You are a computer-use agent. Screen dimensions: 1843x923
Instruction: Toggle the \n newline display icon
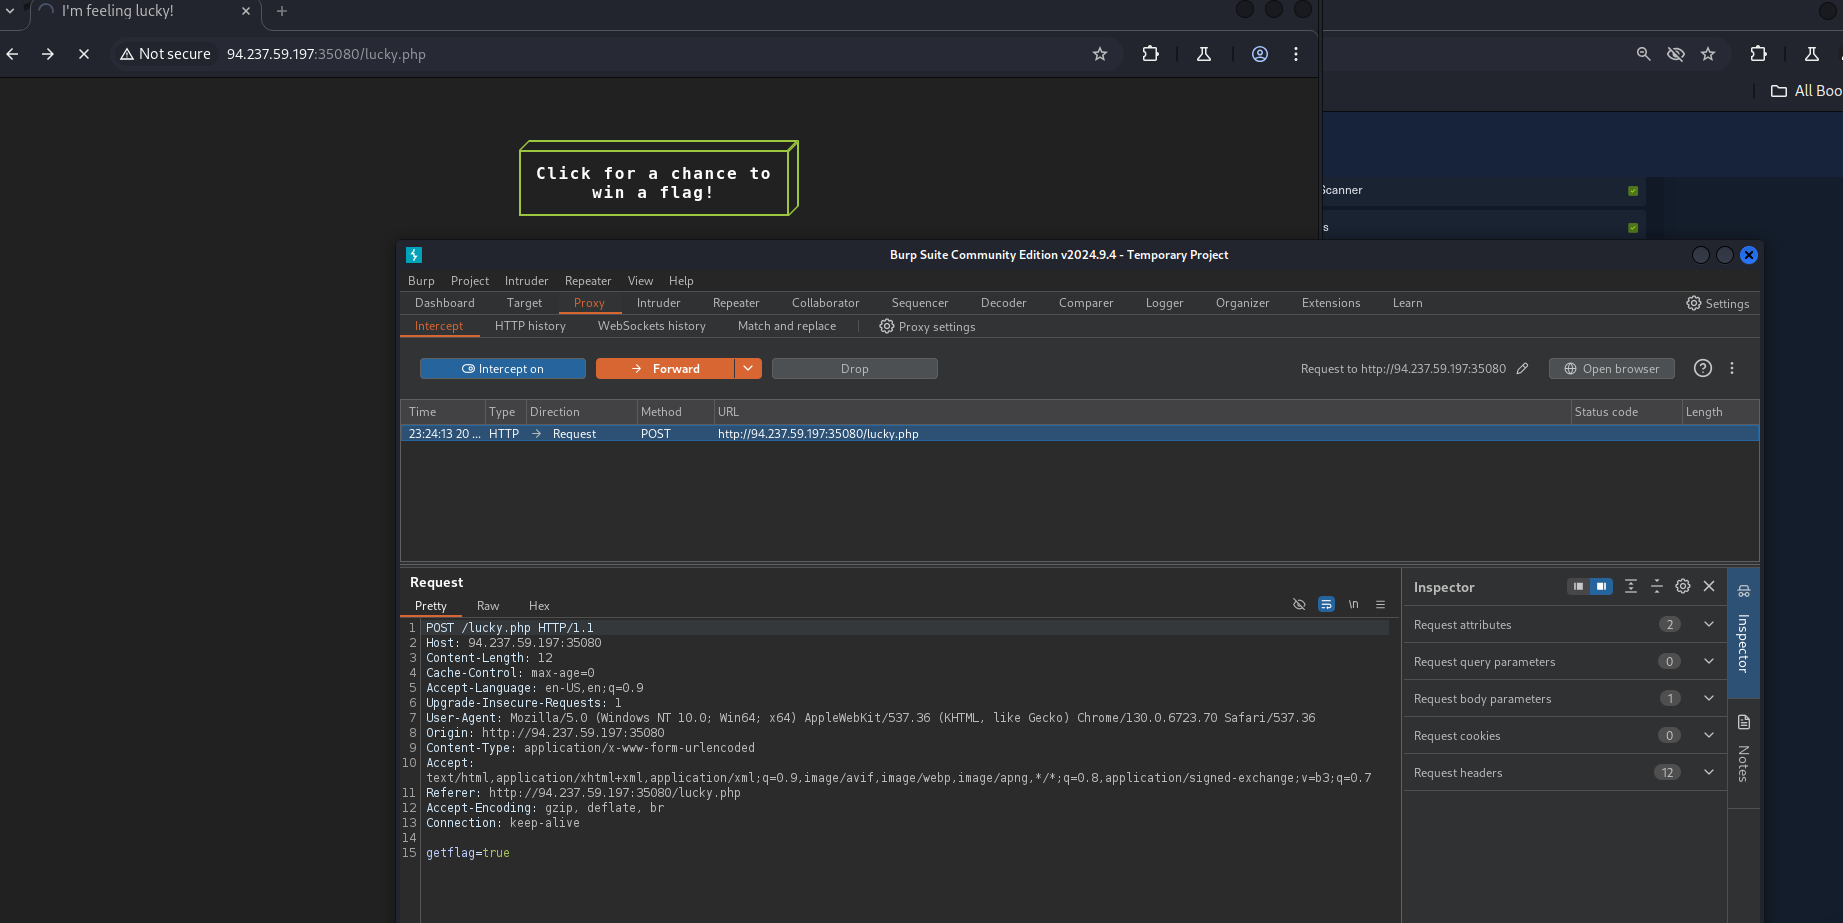tap(1353, 604)
